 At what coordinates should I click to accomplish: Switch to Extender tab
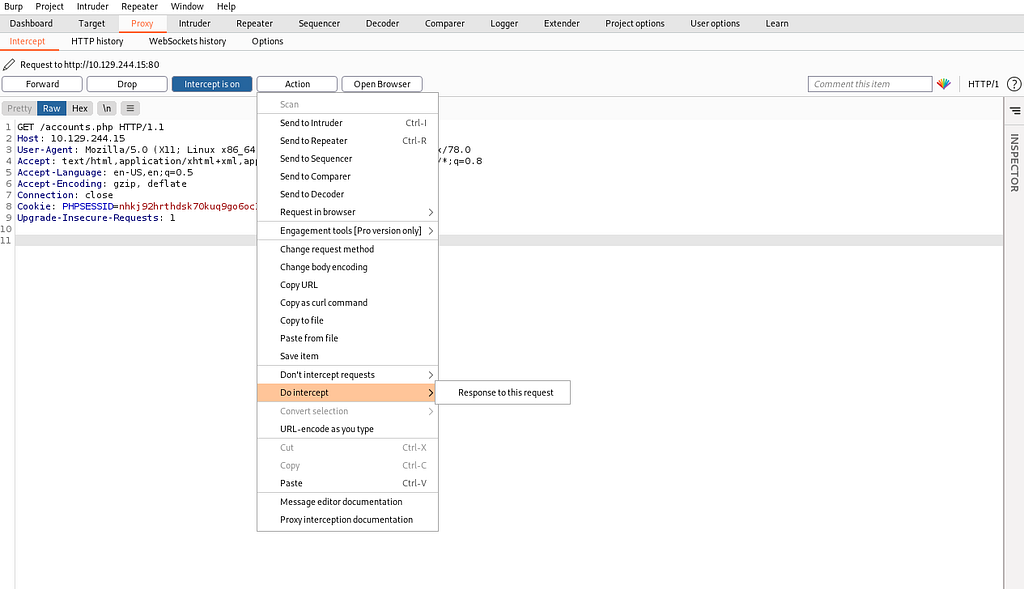click(562, 24)
